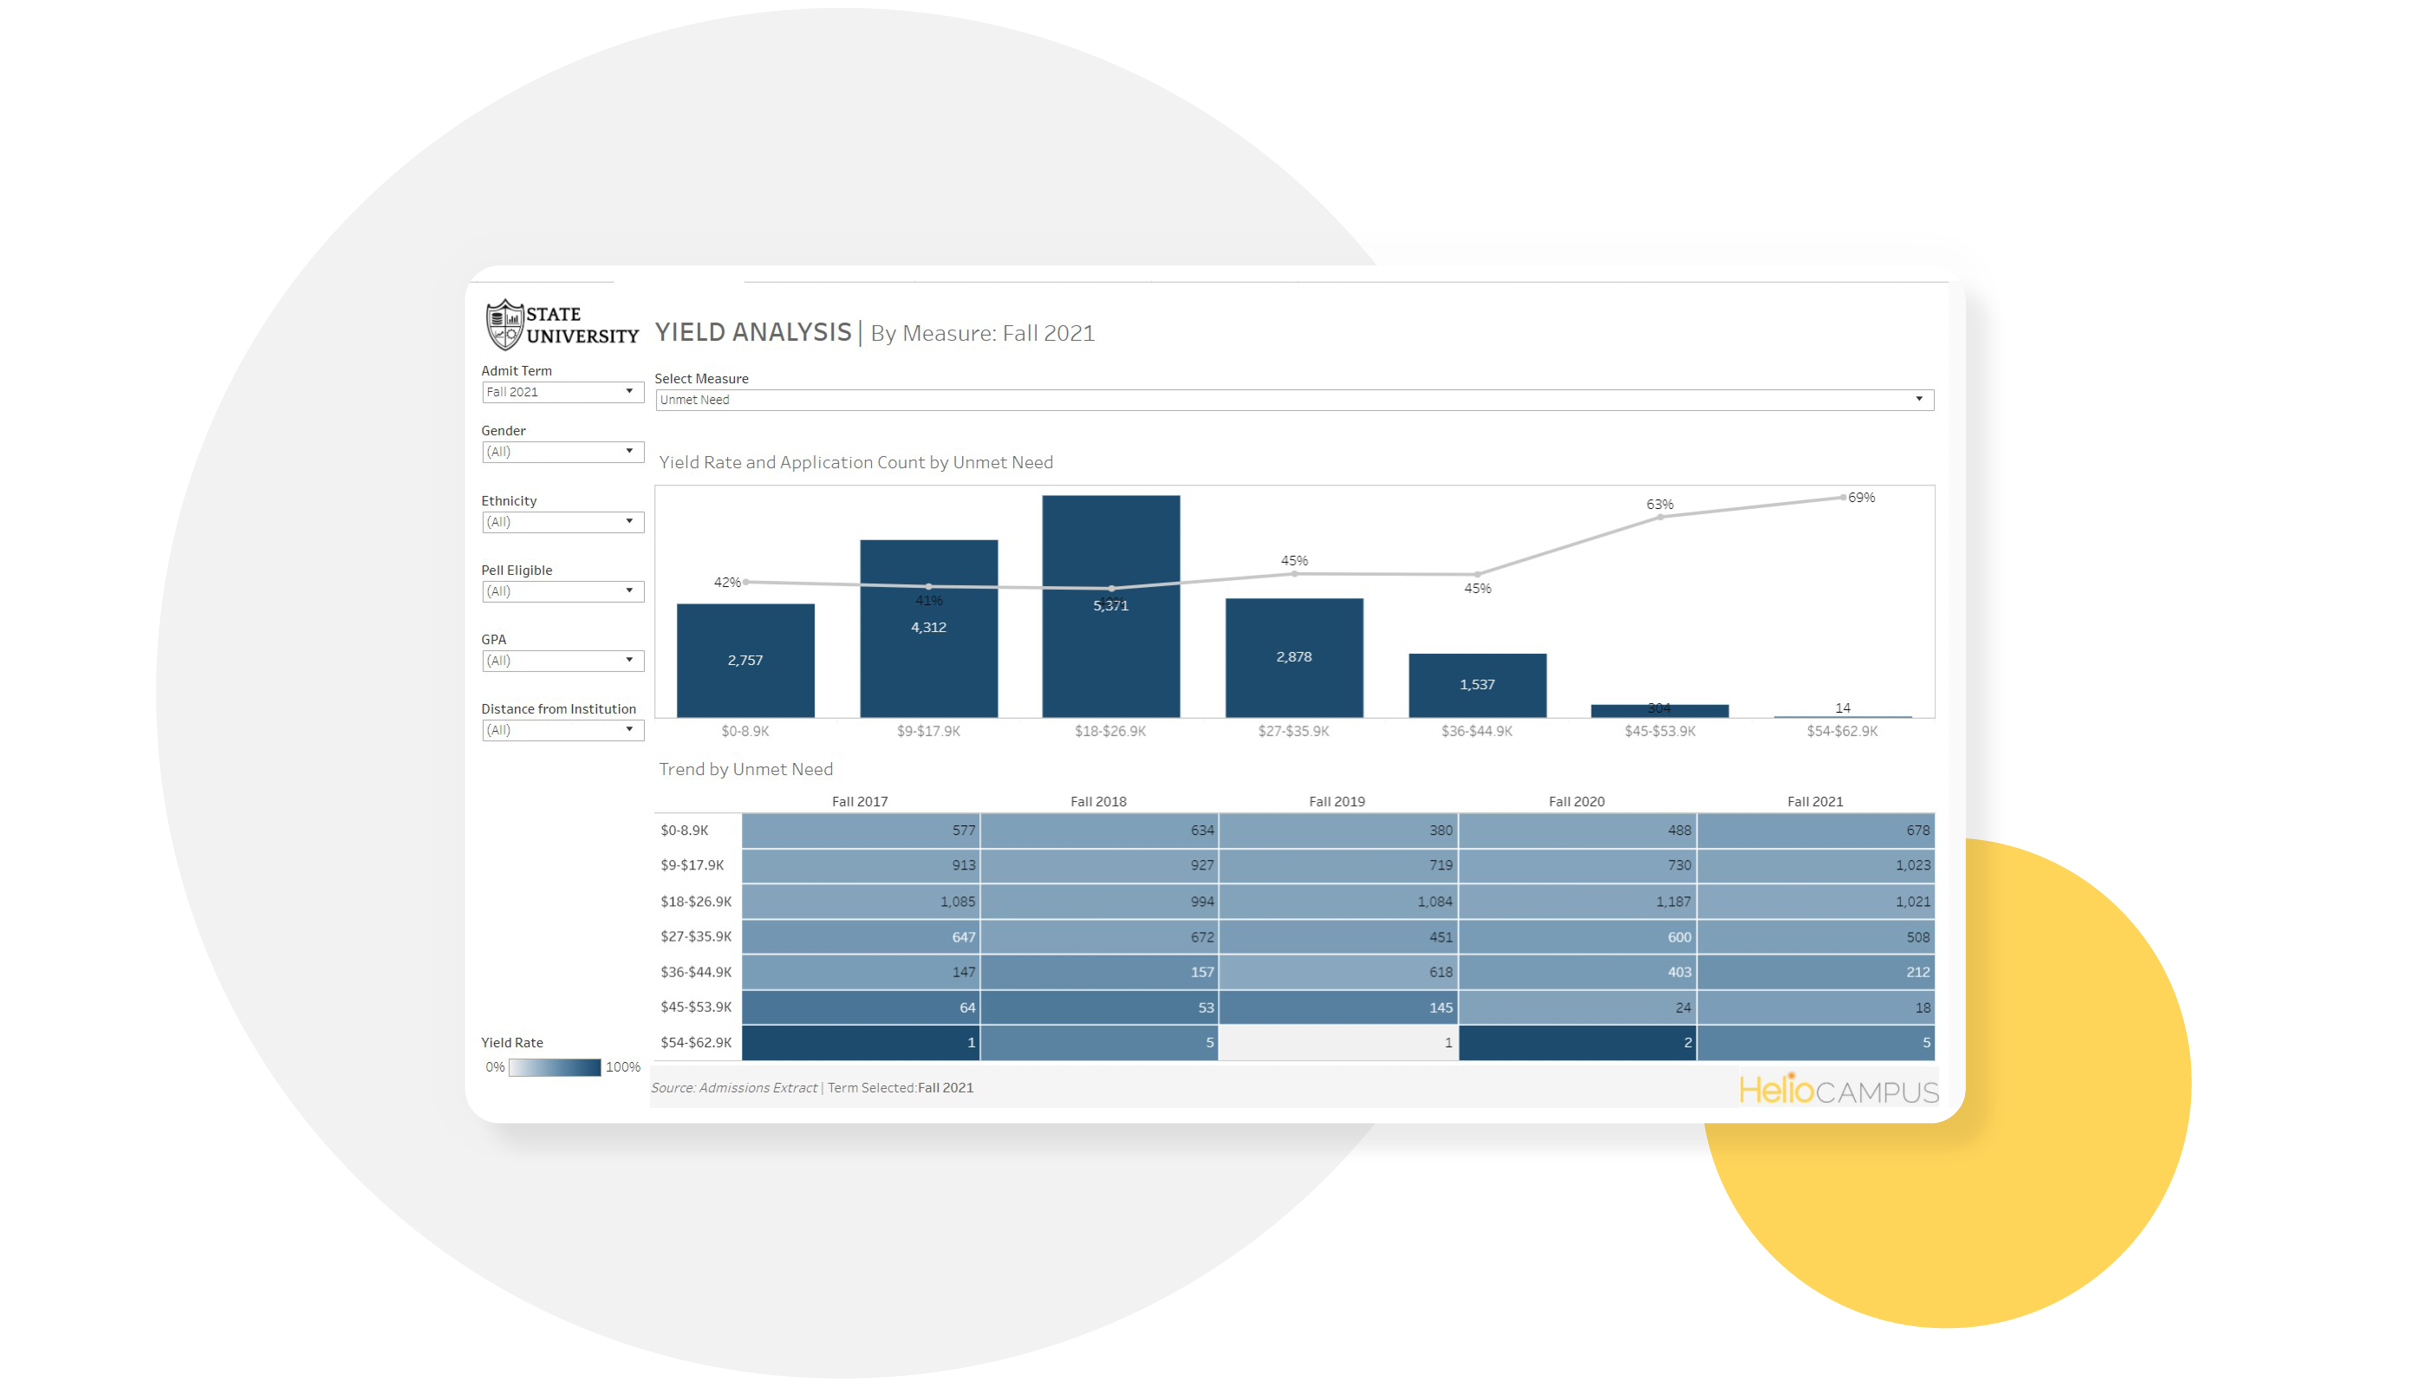Click the 63% yield rate line point
Viewport: 2431px width, 1389px height.
tap(1661, 517)
